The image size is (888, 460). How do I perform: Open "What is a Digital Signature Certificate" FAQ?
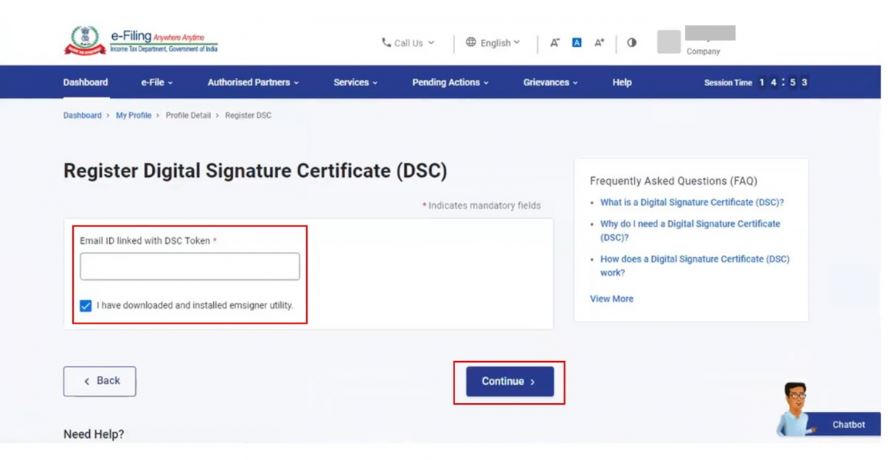(691, 202)
